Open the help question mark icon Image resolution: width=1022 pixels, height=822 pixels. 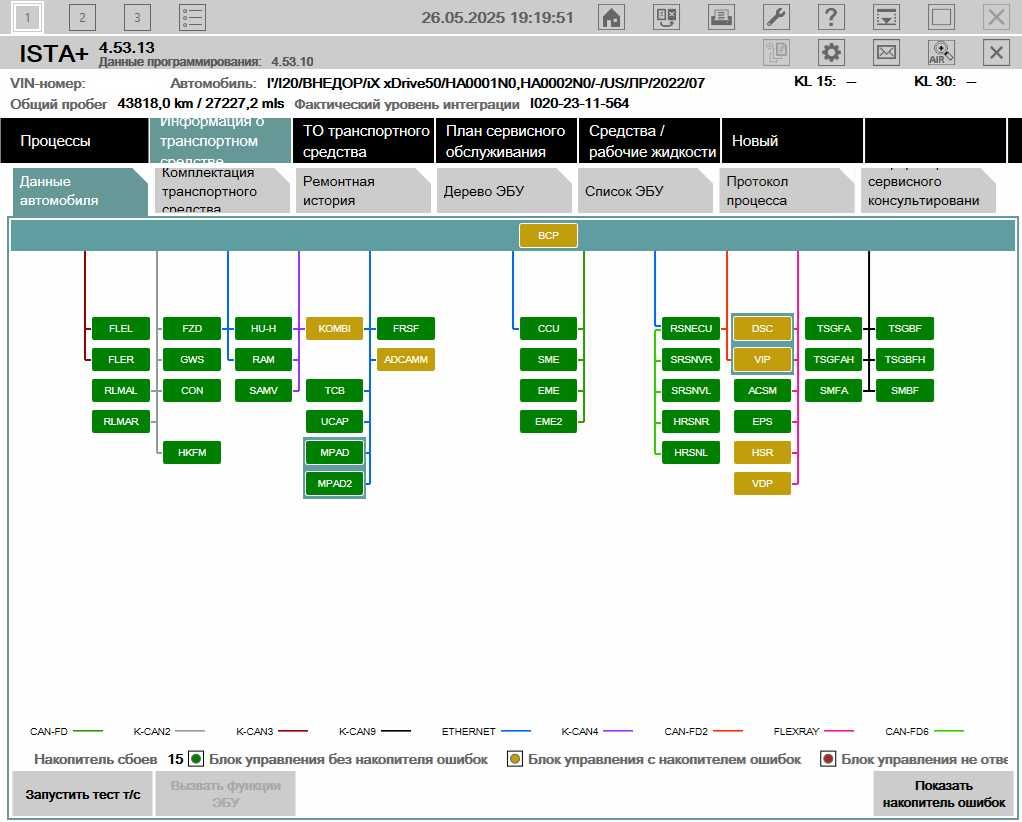click(x=831, y=17)
